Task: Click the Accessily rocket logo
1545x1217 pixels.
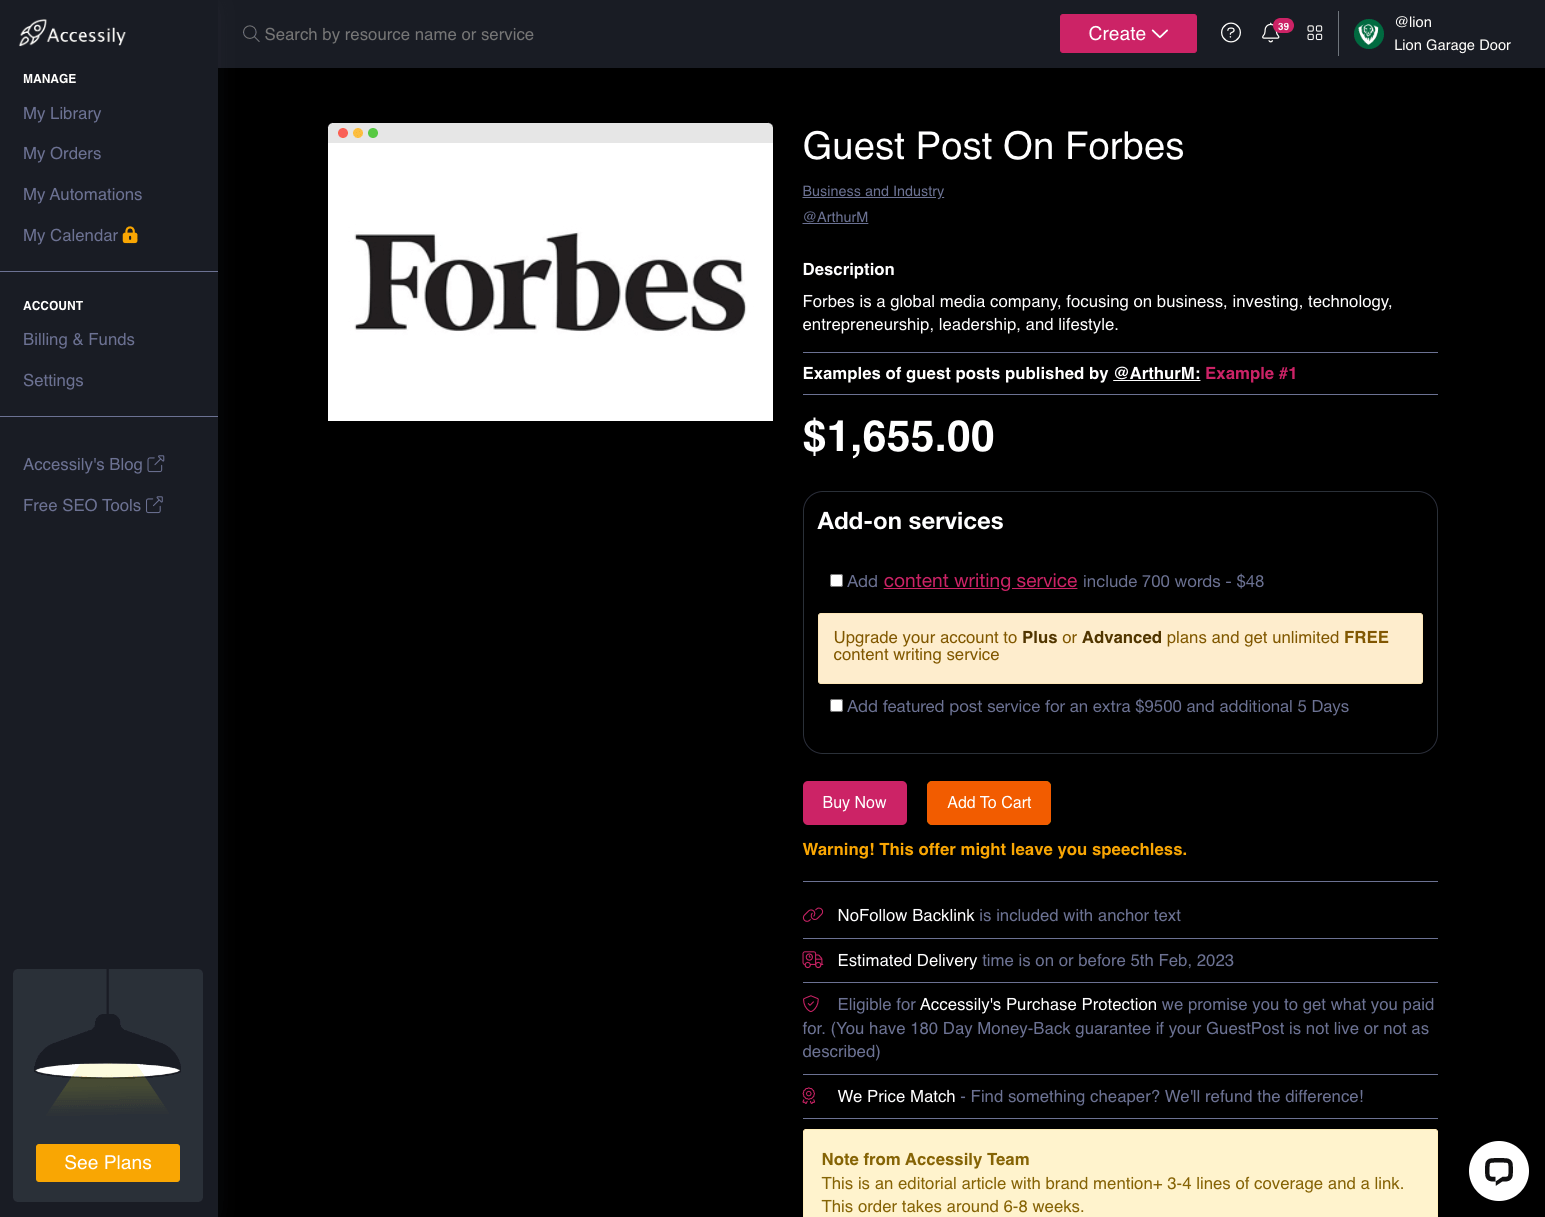Action: pyautogui.click(x=31, y=31)
